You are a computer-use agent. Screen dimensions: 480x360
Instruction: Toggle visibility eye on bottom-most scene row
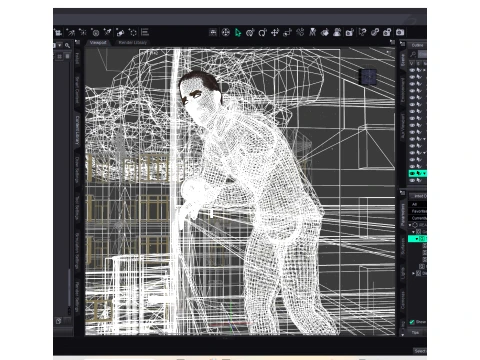(412, 180)
